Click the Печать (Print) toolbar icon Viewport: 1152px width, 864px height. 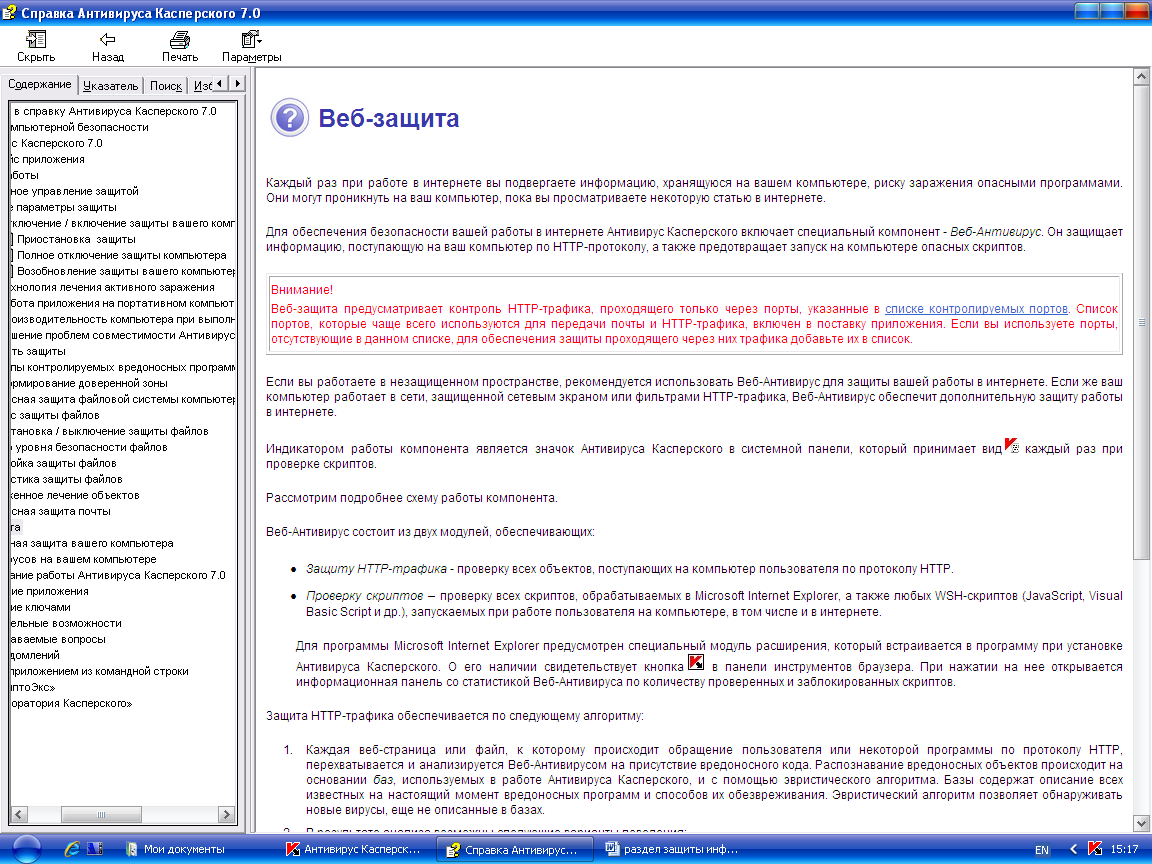tap(179, 46)
